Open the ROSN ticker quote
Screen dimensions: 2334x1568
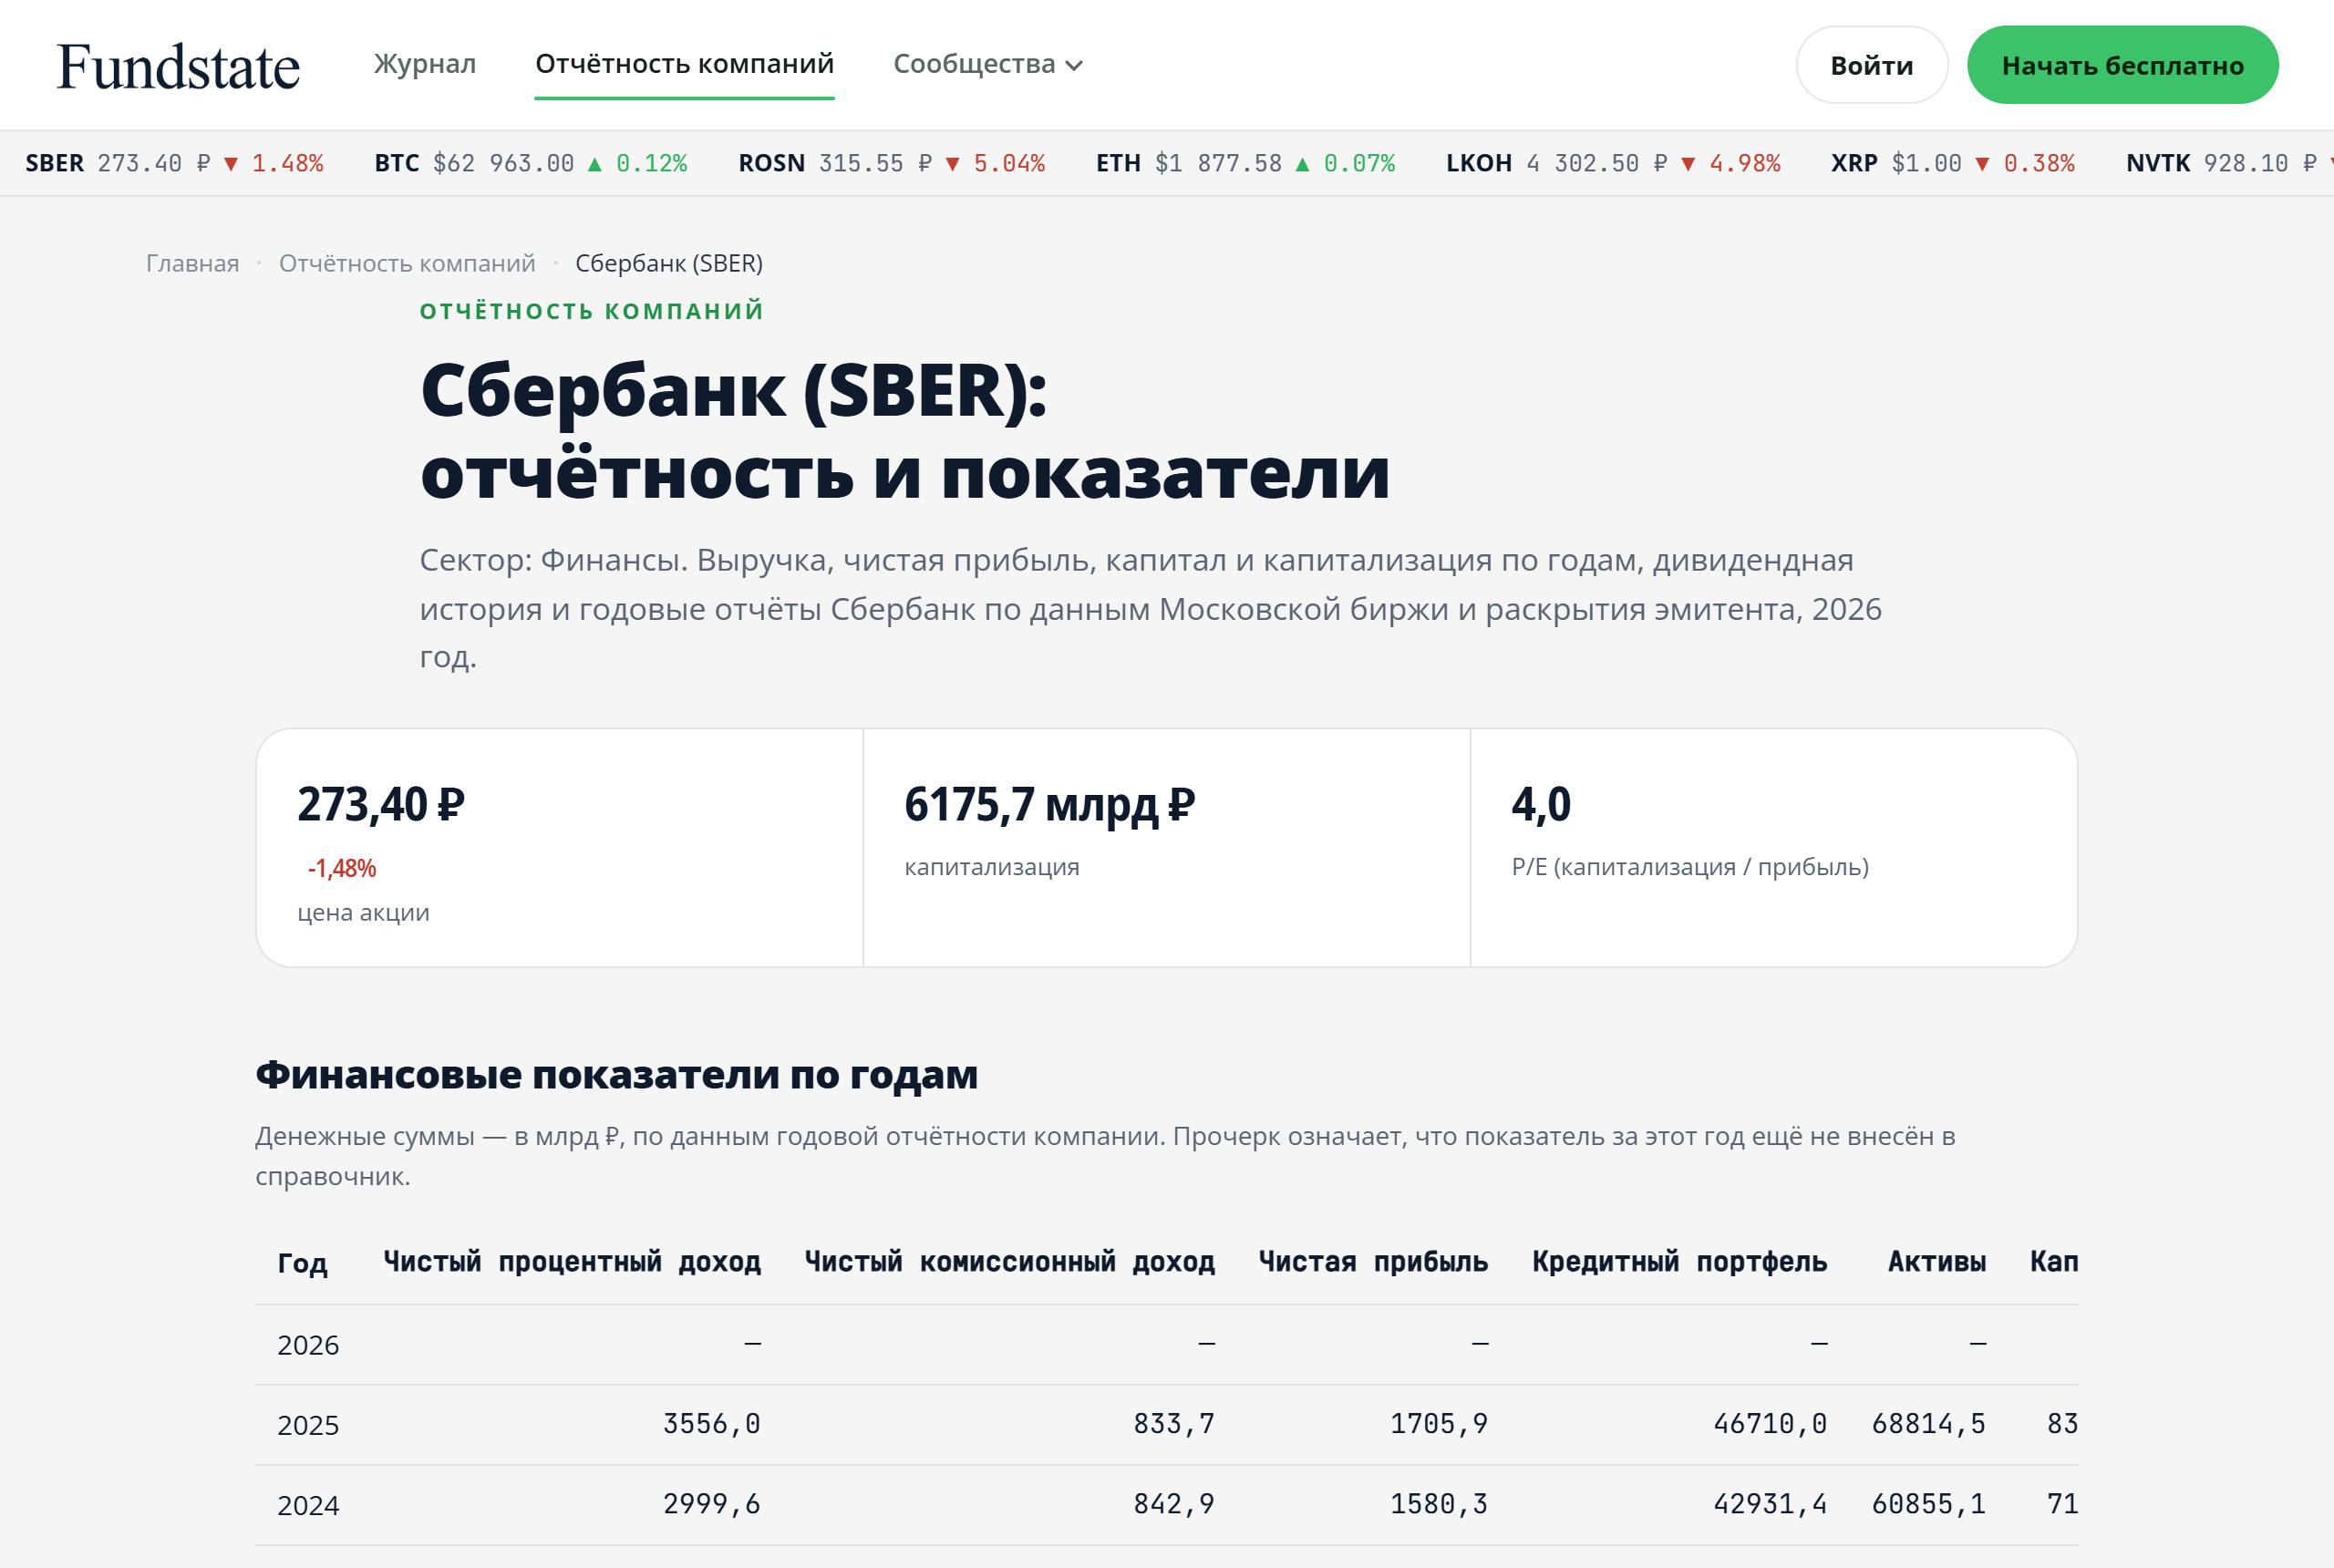(892, 163)
